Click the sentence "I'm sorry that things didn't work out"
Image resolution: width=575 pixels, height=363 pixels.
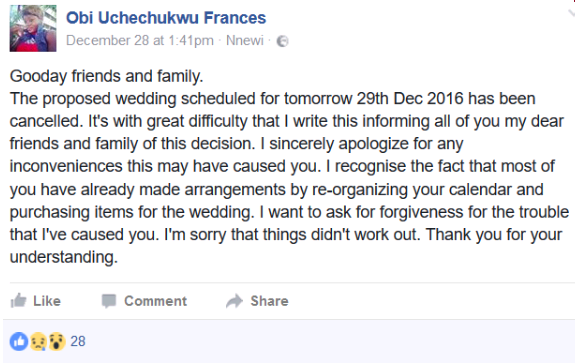tap(292, 235)
